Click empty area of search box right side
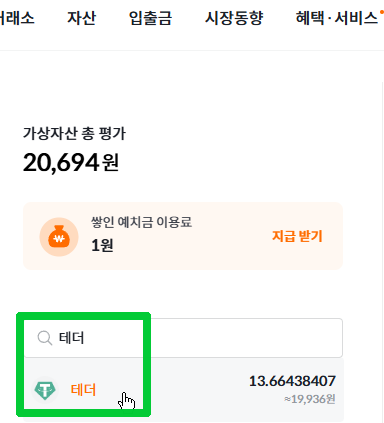This screenshot has height=423, width=384. (247, 338)
